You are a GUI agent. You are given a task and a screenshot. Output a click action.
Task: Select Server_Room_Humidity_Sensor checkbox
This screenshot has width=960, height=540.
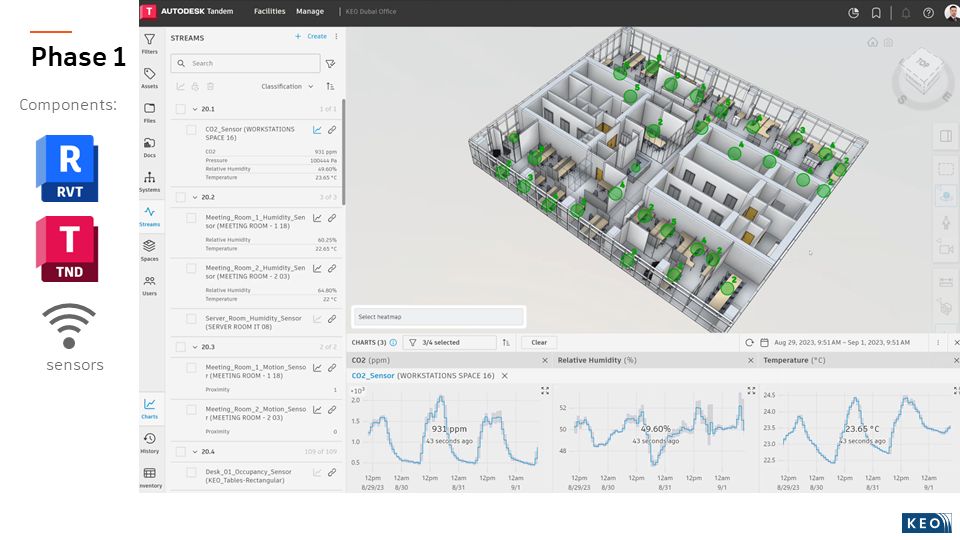191,319
